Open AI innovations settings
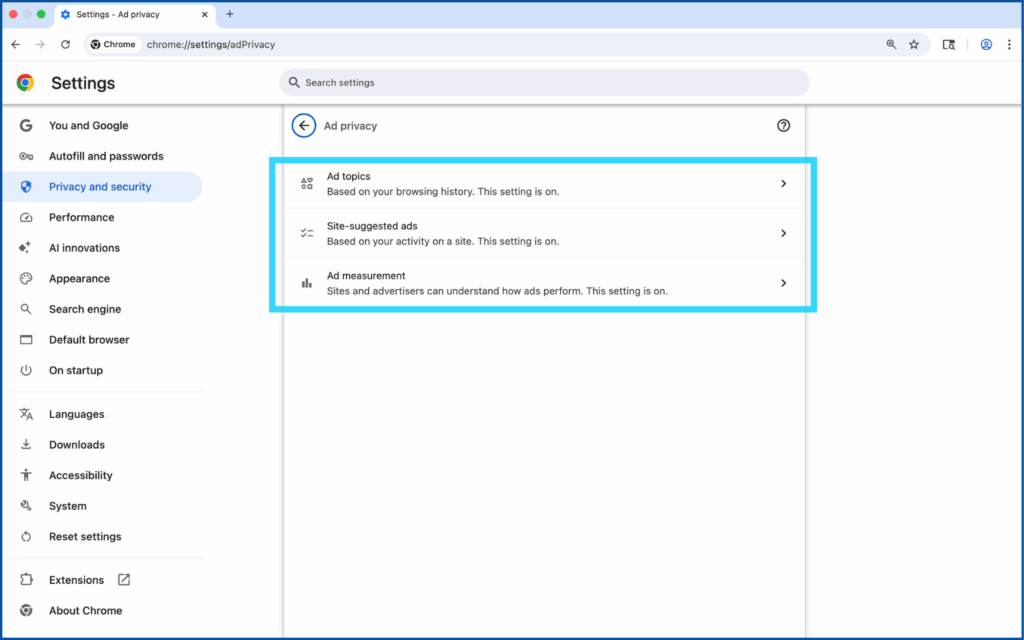The width and height of the screenshot is (1024, 640). (x=84, y=248)
